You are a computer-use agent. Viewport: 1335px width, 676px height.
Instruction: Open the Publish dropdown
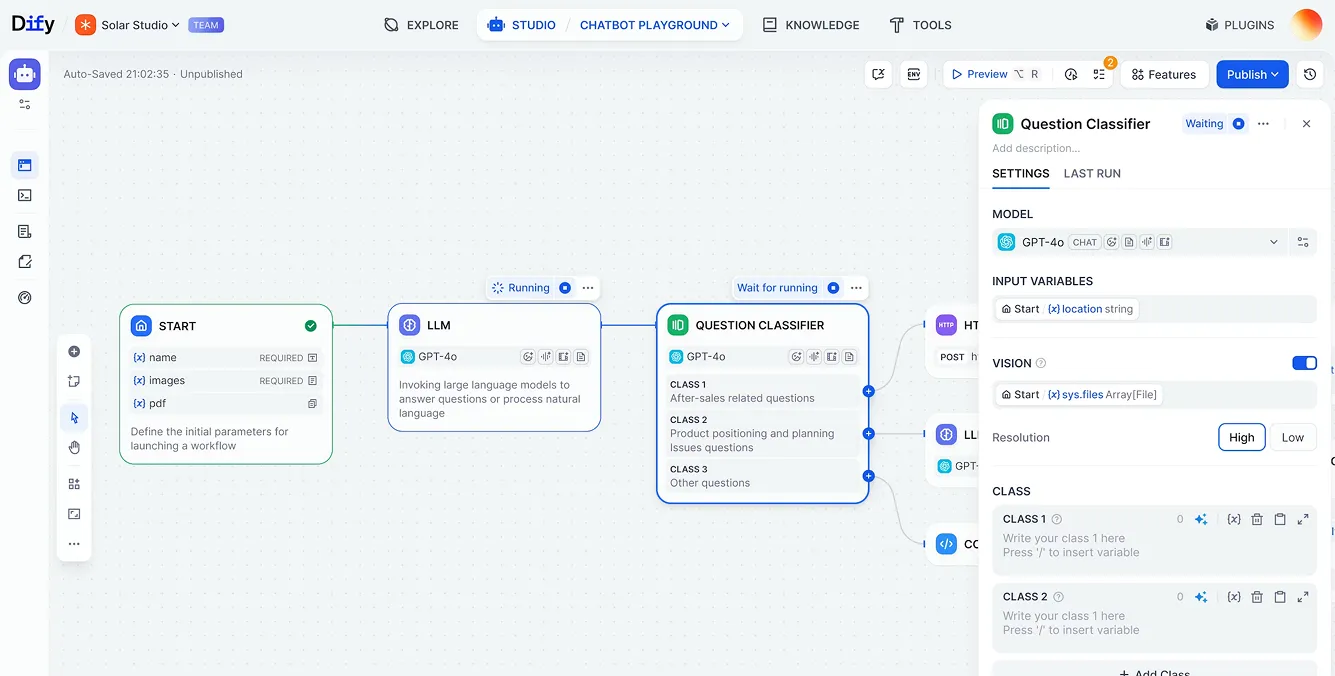tap(1252, 74)
